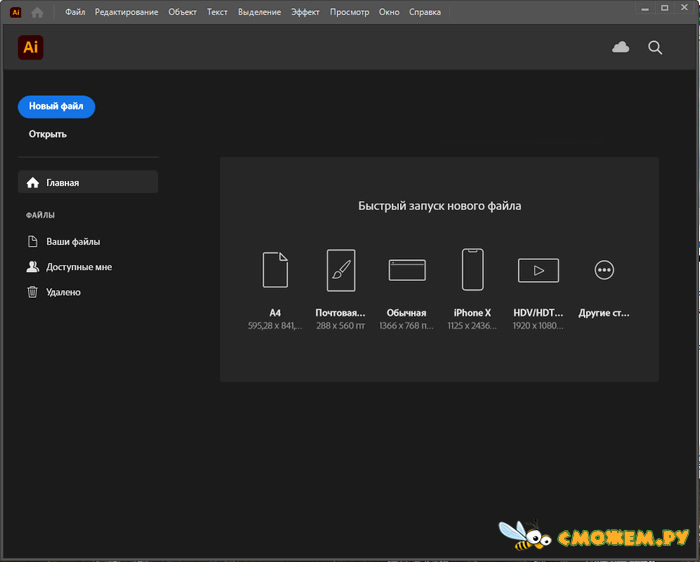The image size is (700, 562).
Task: Click the 1920 x 1080 size text
Action: point(538,326)
